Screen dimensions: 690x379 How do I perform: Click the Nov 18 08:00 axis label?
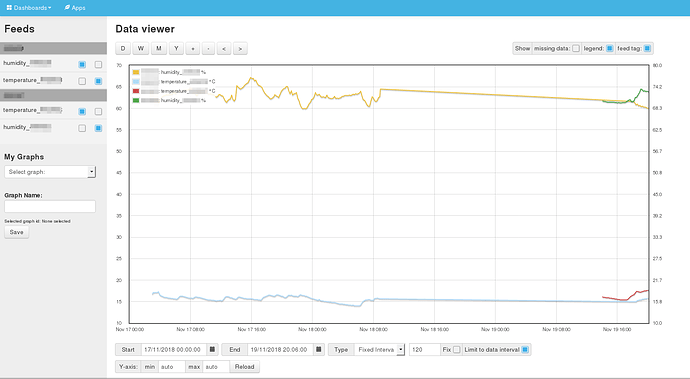(374, 329)
